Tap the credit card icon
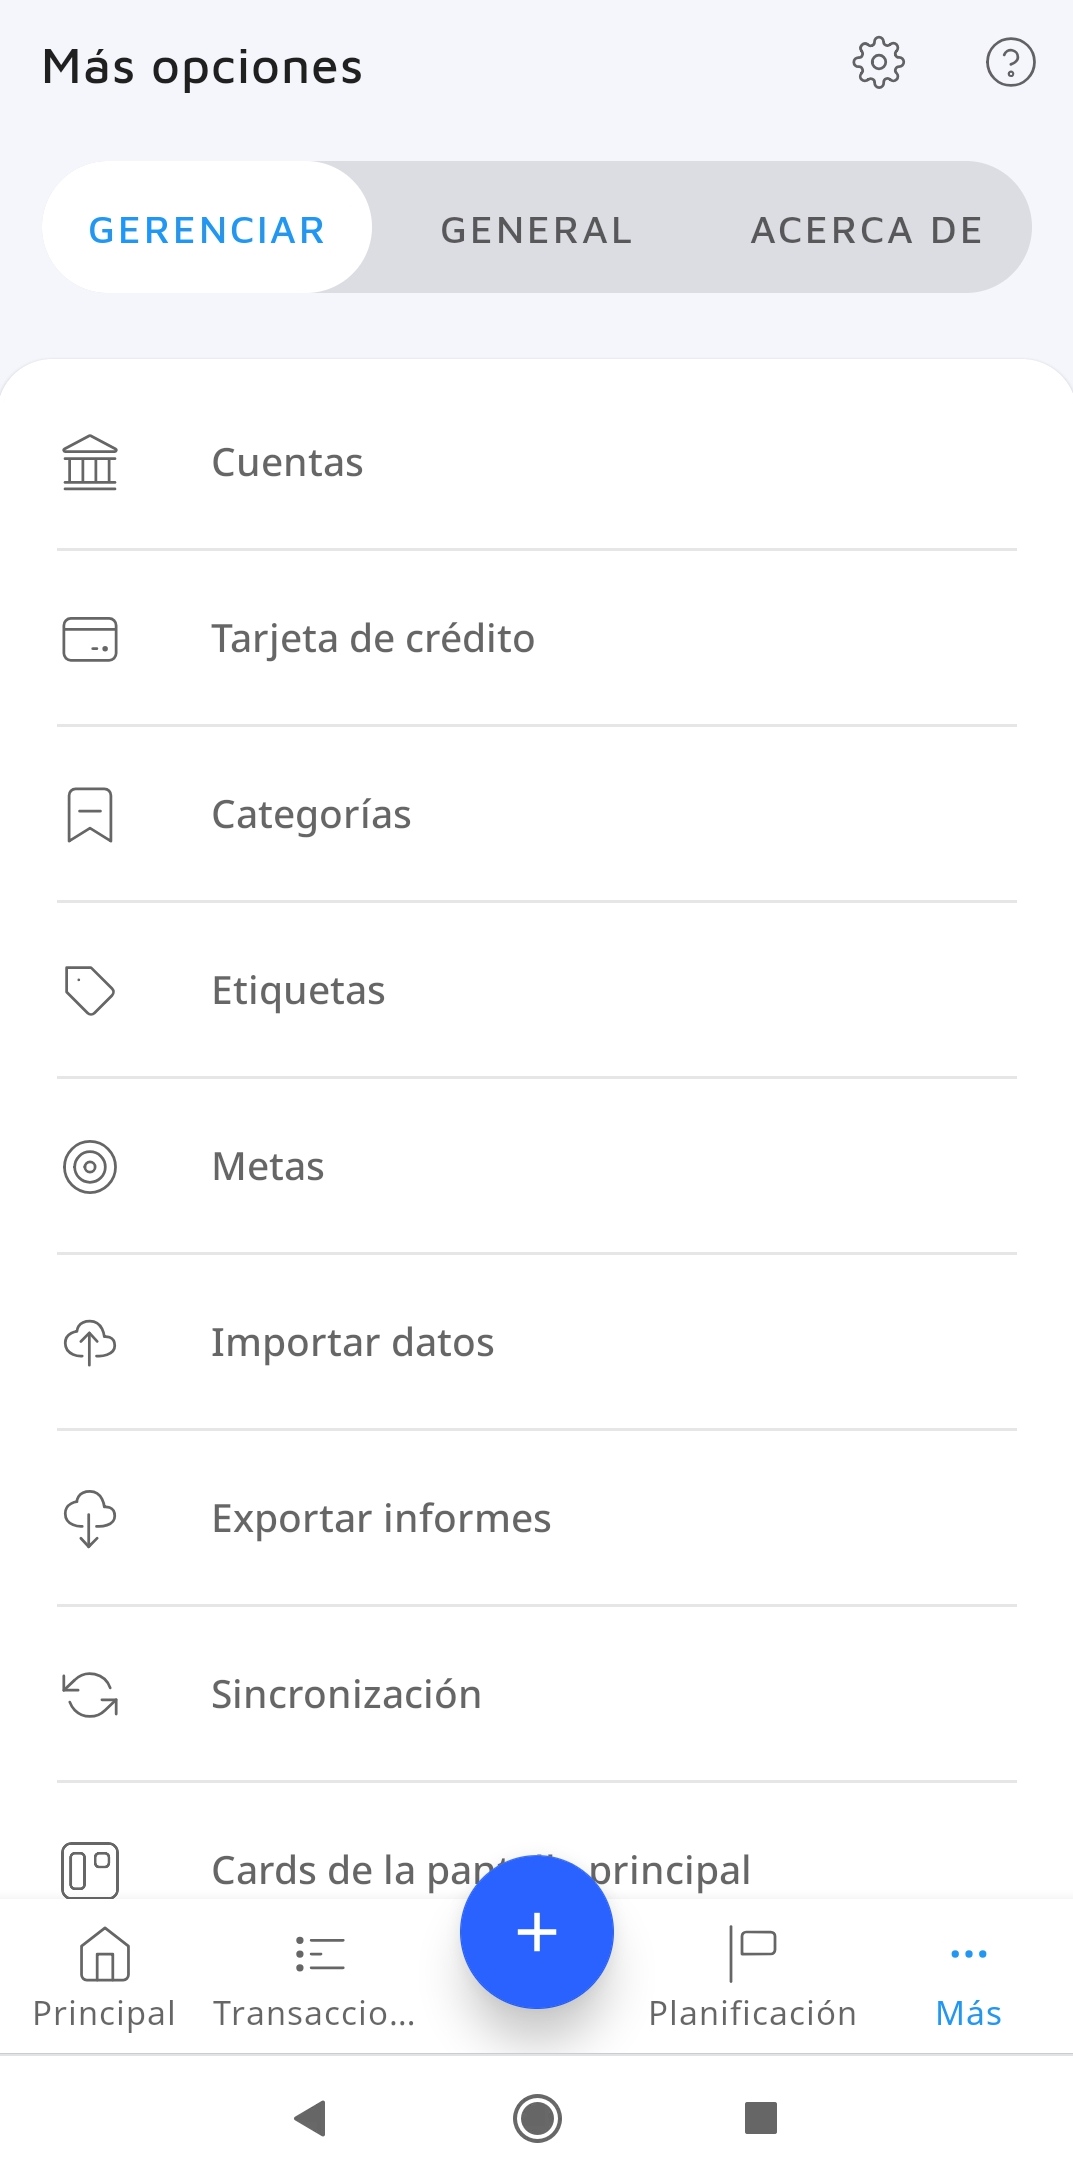The width and height of the screenshot is (1073, 2183). tap(90, 639)
